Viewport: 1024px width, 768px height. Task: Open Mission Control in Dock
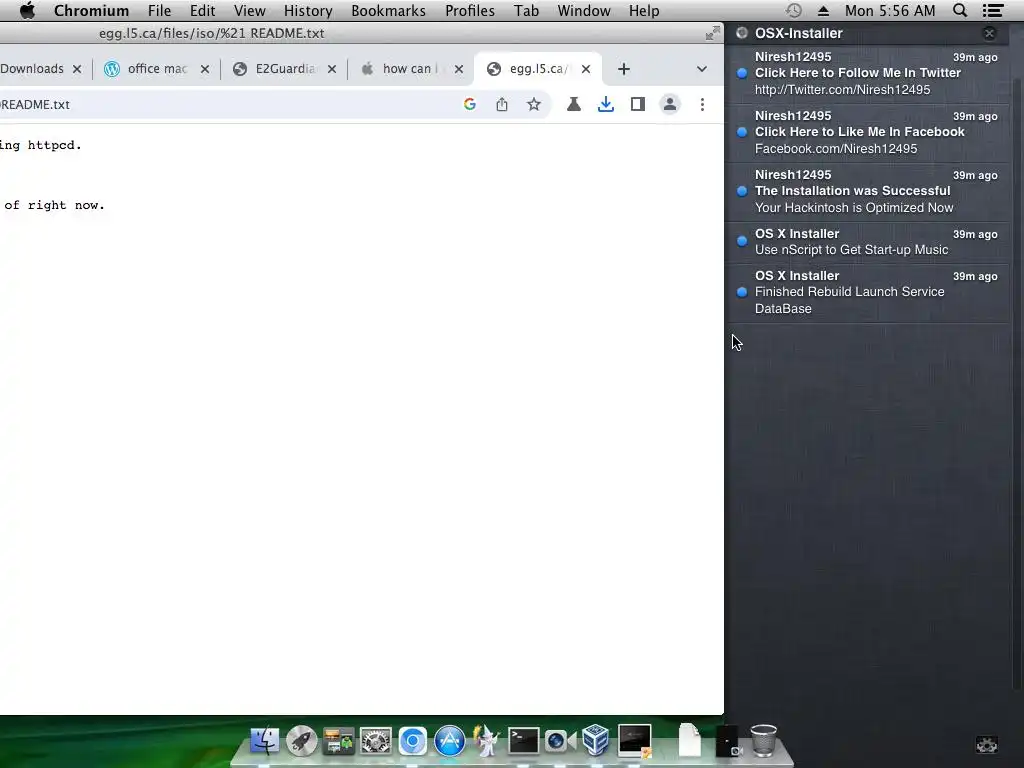[x=338, y=741]
